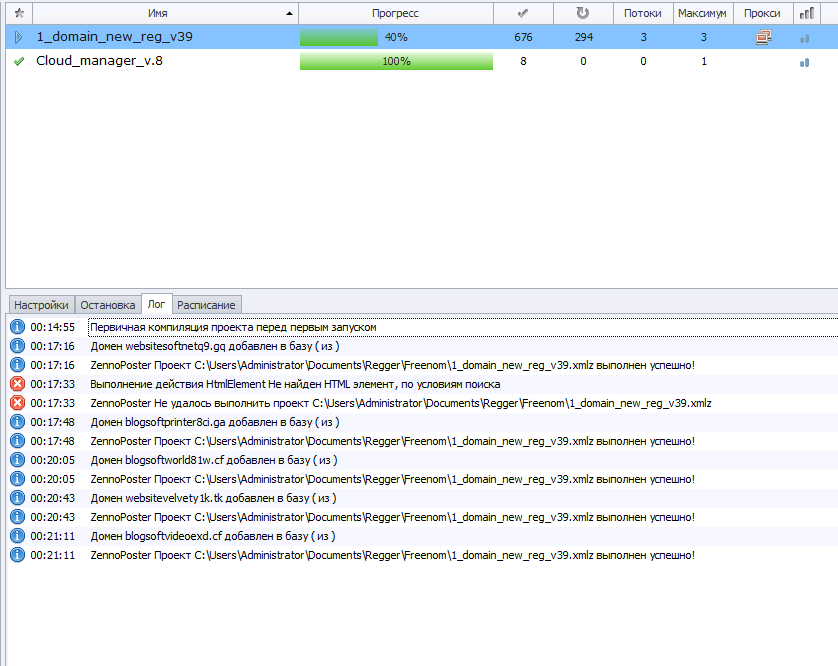Click the 00:20:05 project success message
This screenshot has width=838, height=666.
click(392, 479)
